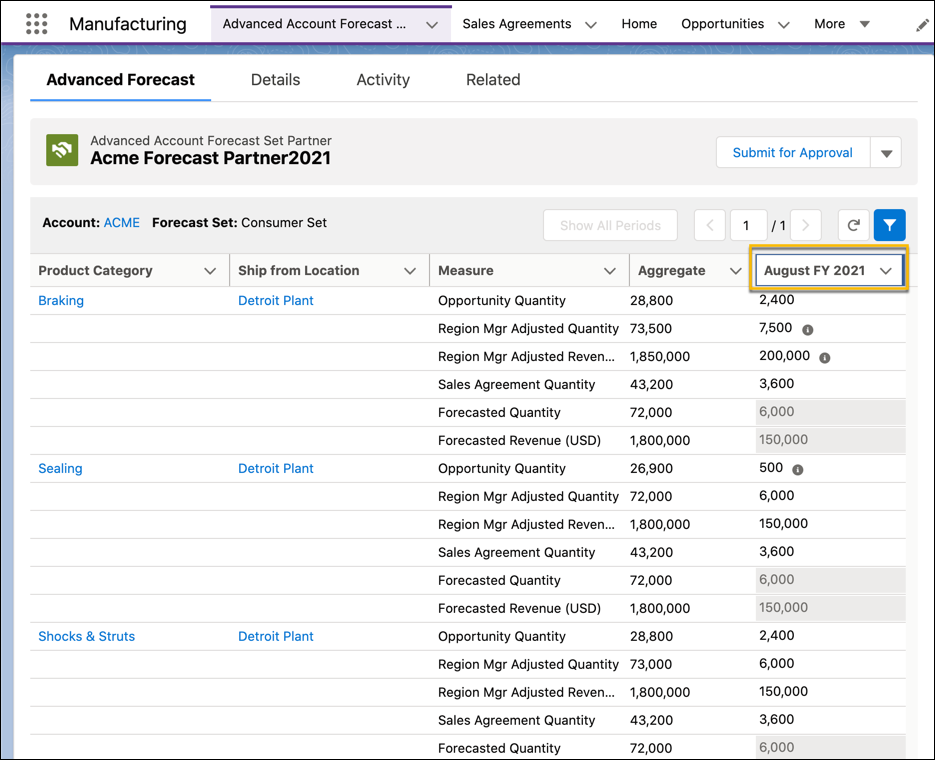935x760 pixels.
Task: Go to the next page arrow
Action: [806, 225]
